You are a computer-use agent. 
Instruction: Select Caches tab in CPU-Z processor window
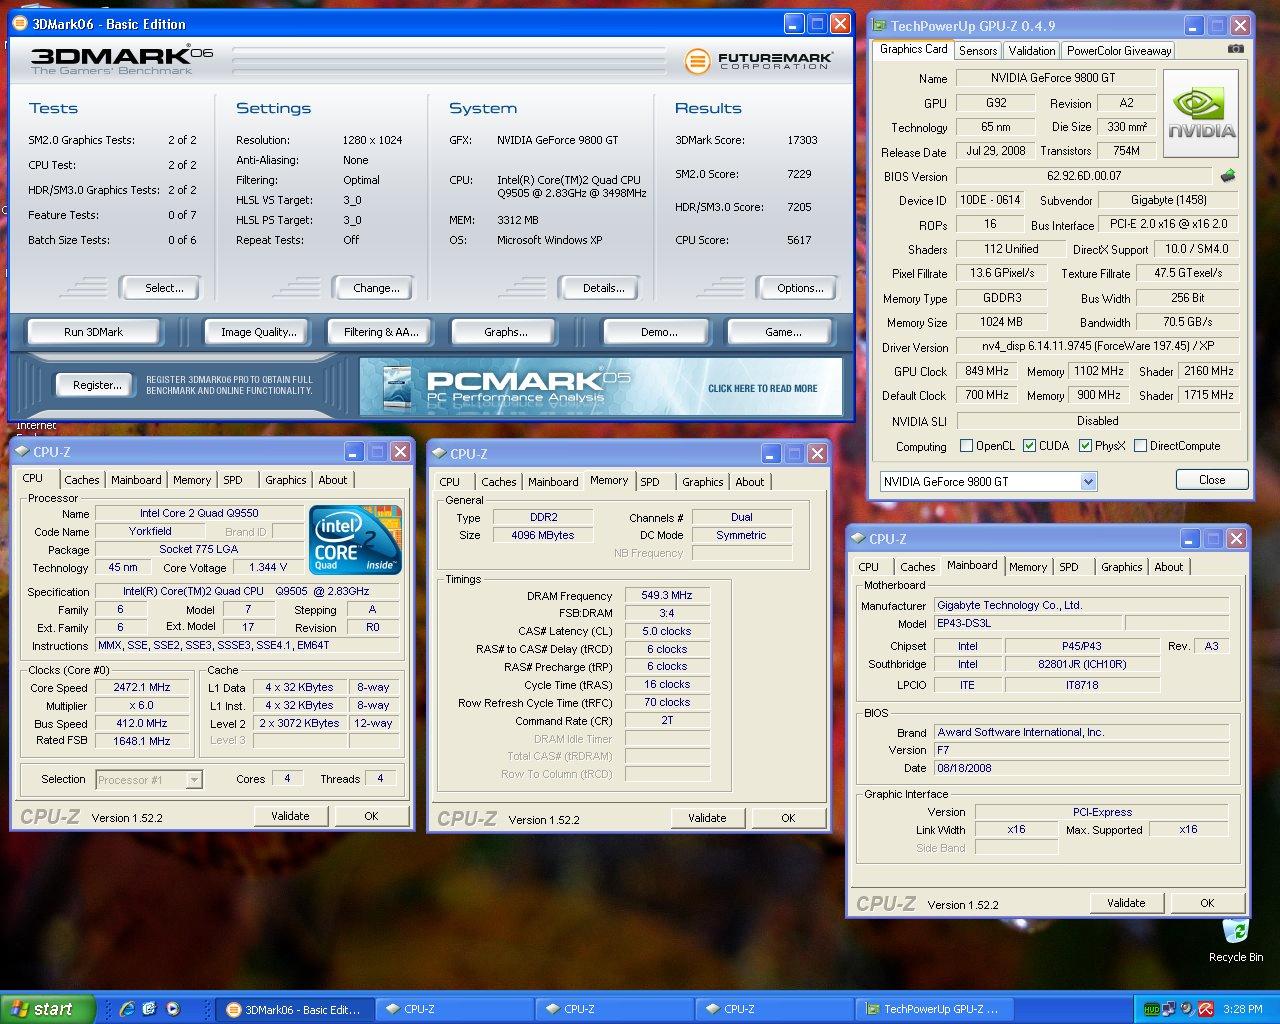point(82,480)
